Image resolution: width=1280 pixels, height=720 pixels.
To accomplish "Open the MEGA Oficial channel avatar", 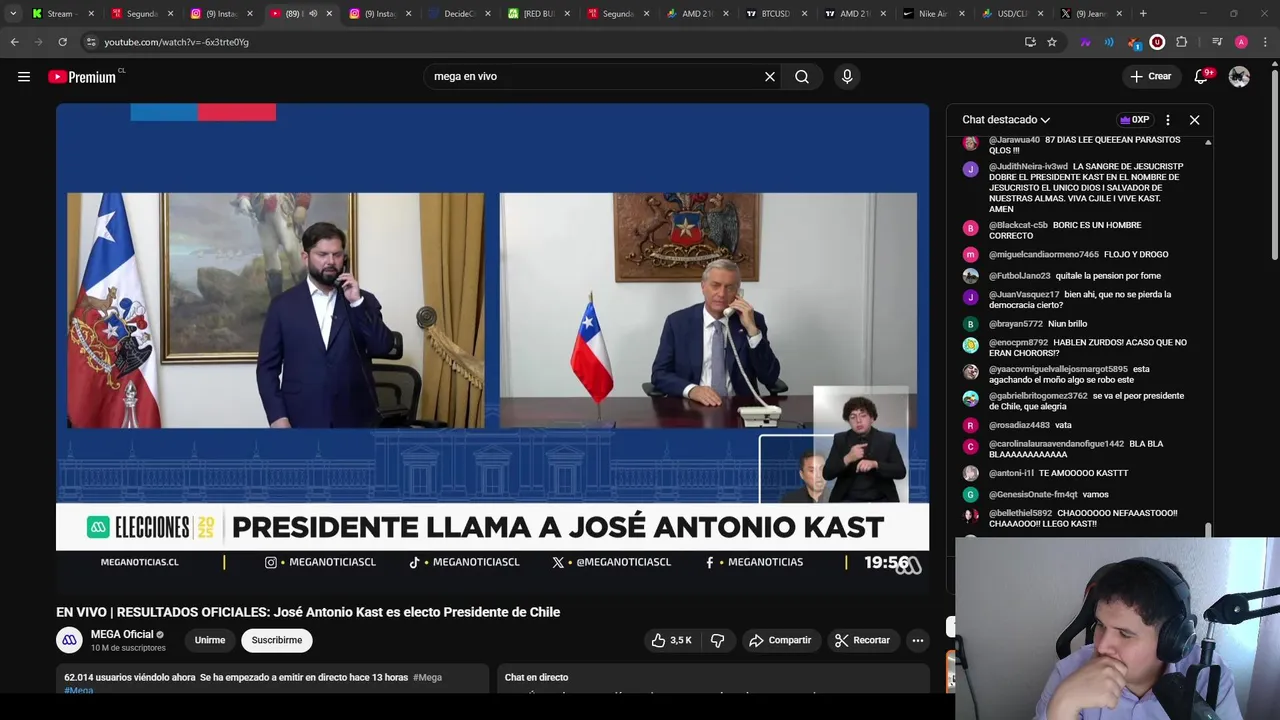I will coord(69,640).
